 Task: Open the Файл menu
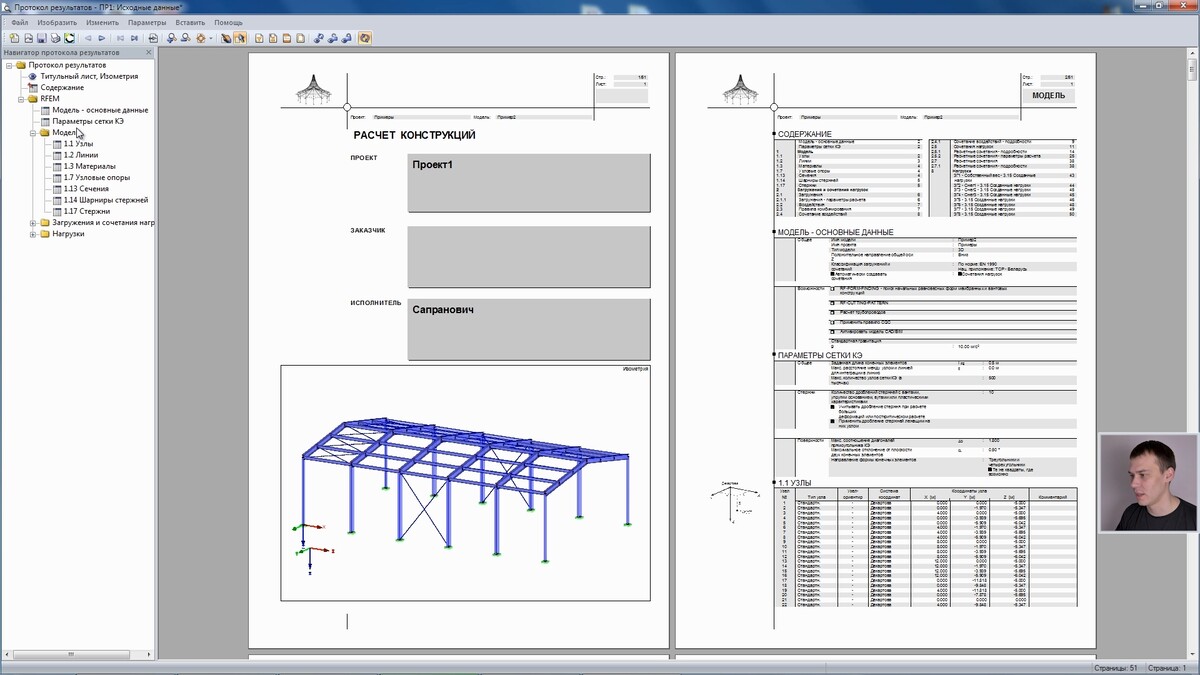tap(20, 22)
